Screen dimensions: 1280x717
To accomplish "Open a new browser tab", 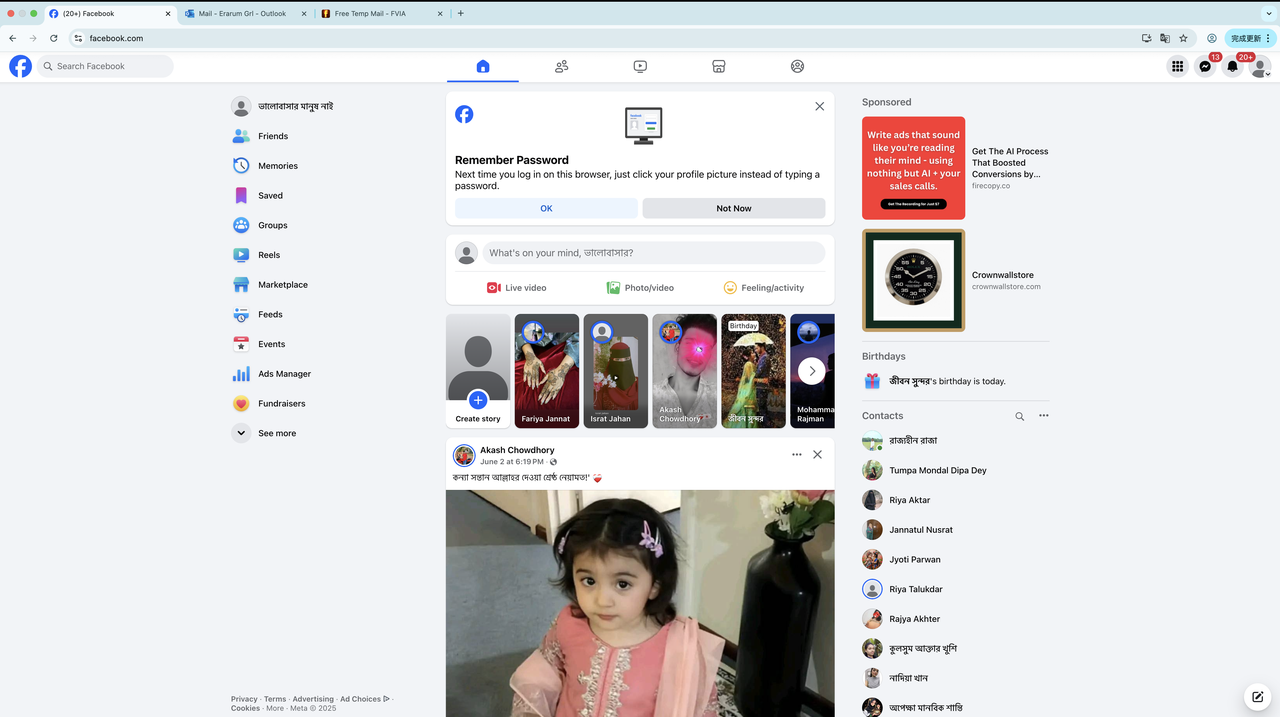I will (460, 13).
